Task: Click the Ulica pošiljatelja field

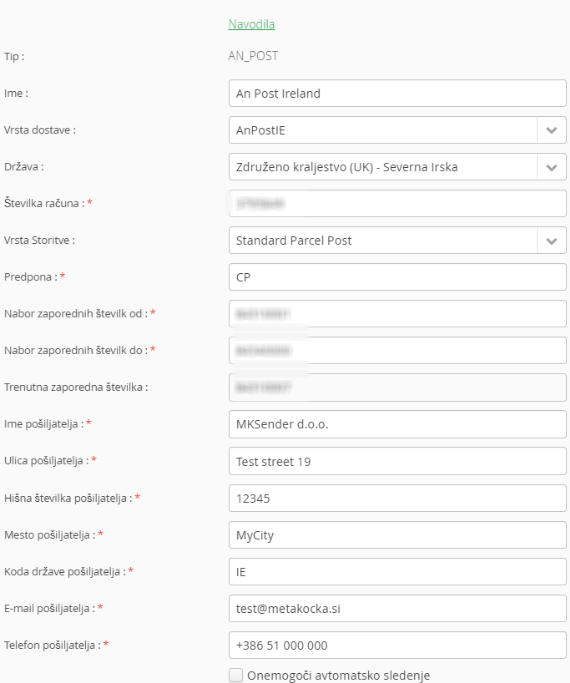Action: point(398,461)
